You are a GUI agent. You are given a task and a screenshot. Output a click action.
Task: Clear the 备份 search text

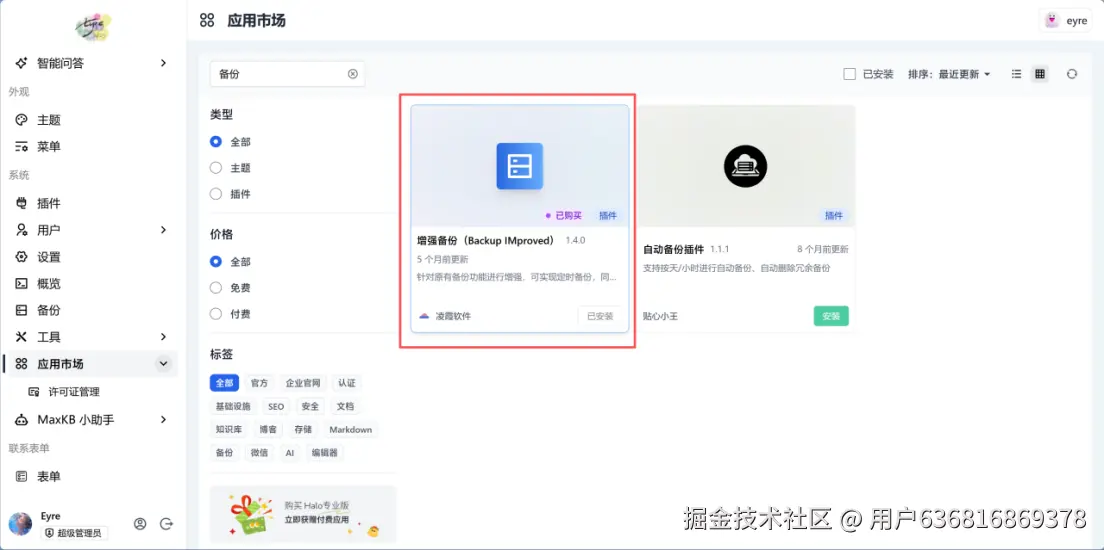pyautogui.click(x=353, y=74)
